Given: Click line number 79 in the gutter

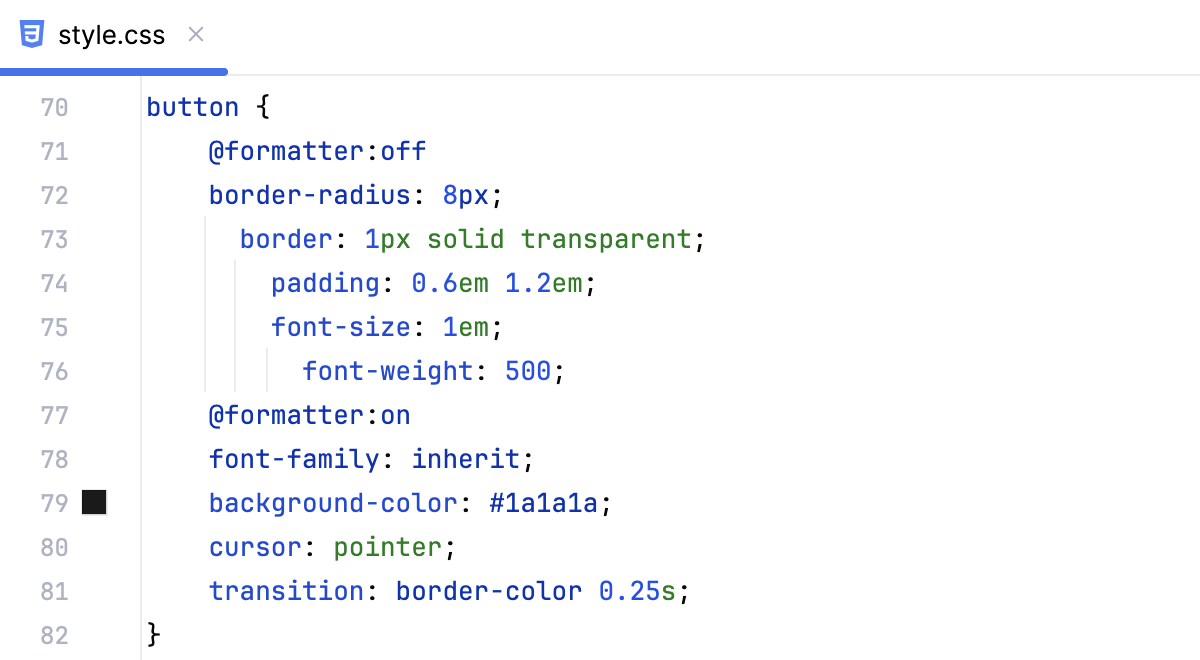Looking at the screenshot, I should [55, 503].
